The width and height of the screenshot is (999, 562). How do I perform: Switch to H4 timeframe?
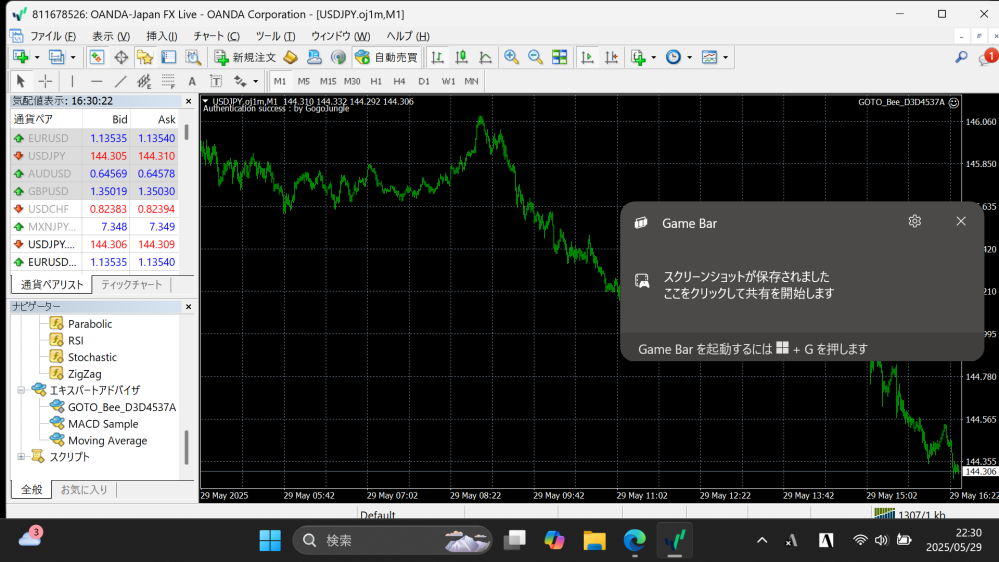(x=399, y=81)
